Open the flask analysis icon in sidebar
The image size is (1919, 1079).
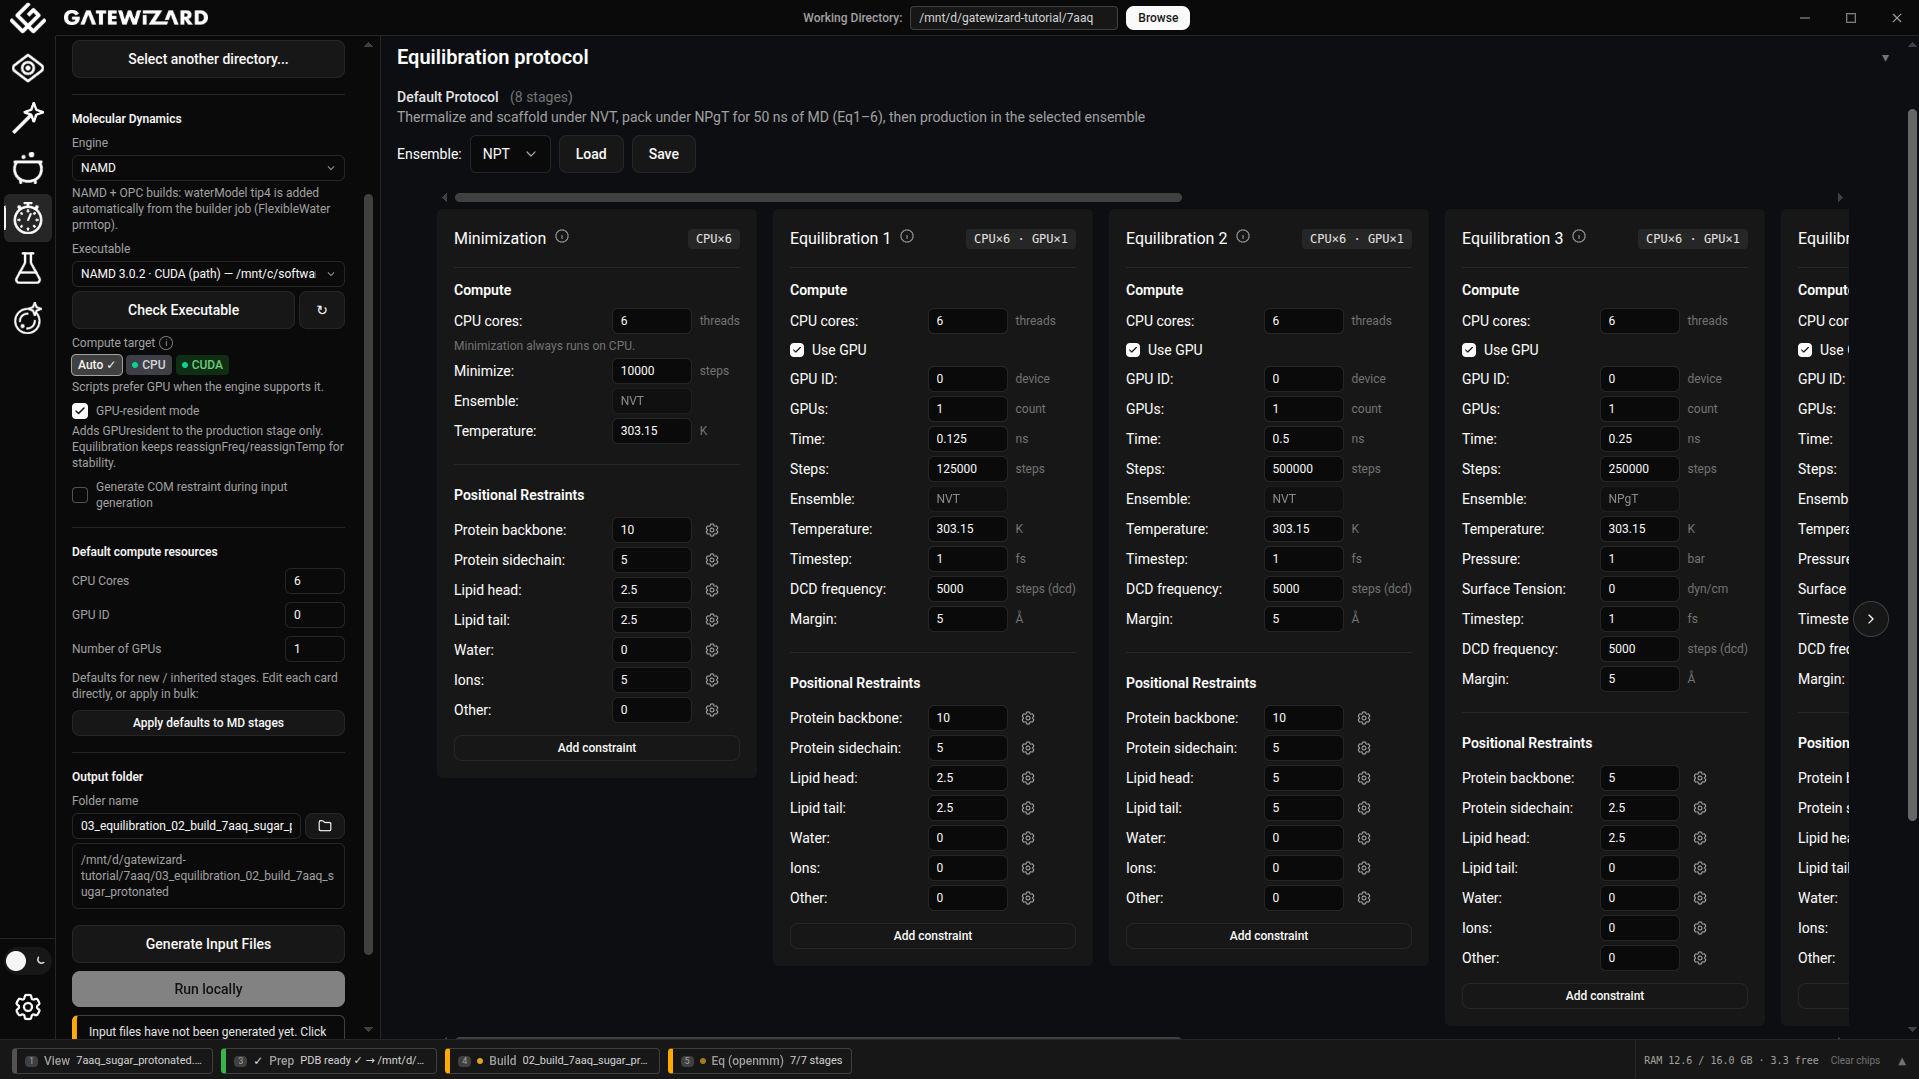[28, 268]
